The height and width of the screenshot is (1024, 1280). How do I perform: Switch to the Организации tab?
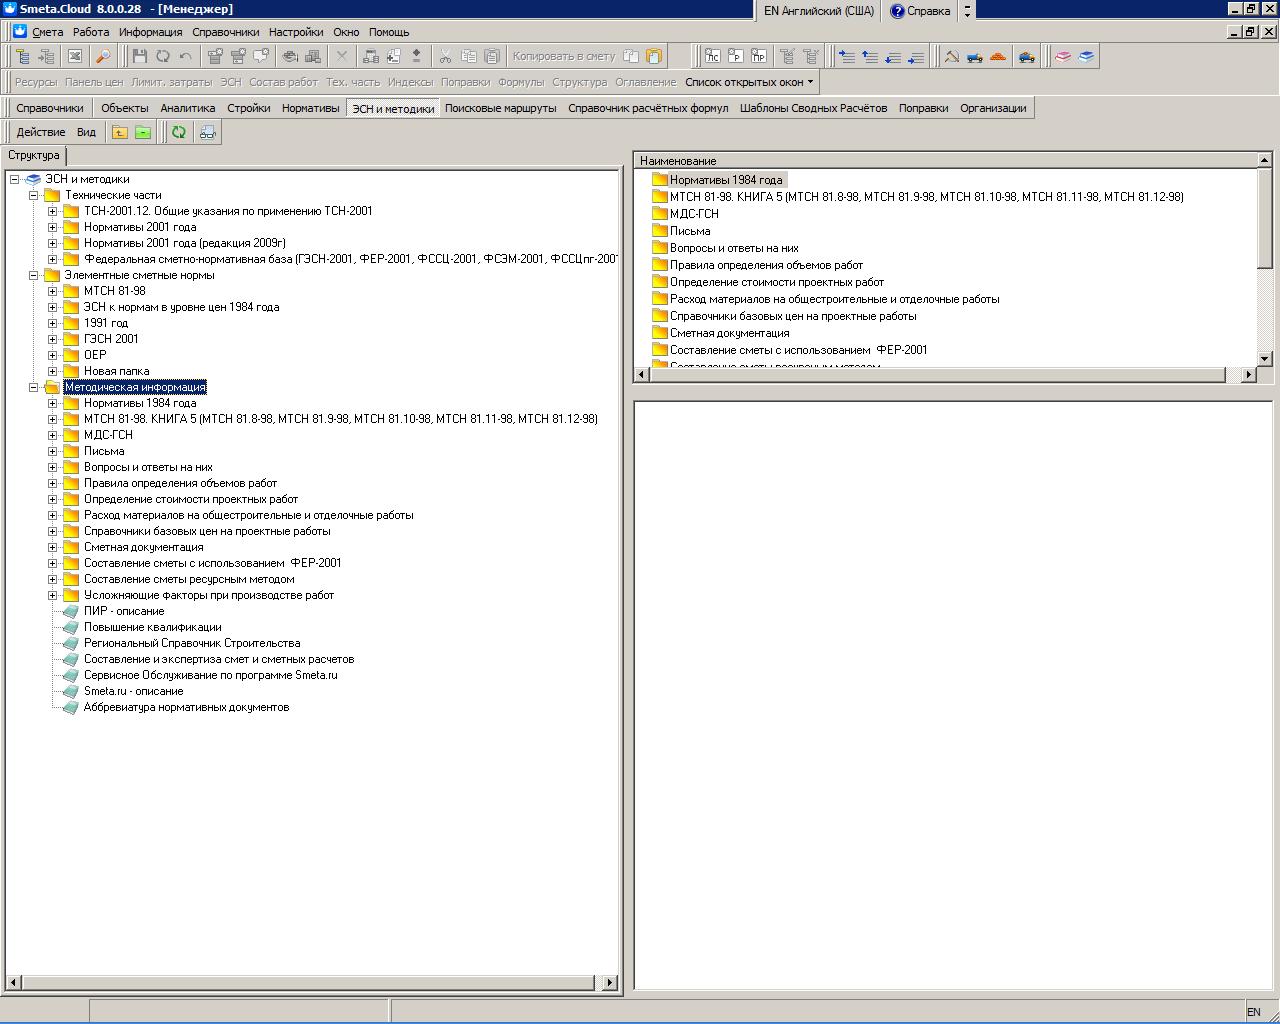coord(993,108)
